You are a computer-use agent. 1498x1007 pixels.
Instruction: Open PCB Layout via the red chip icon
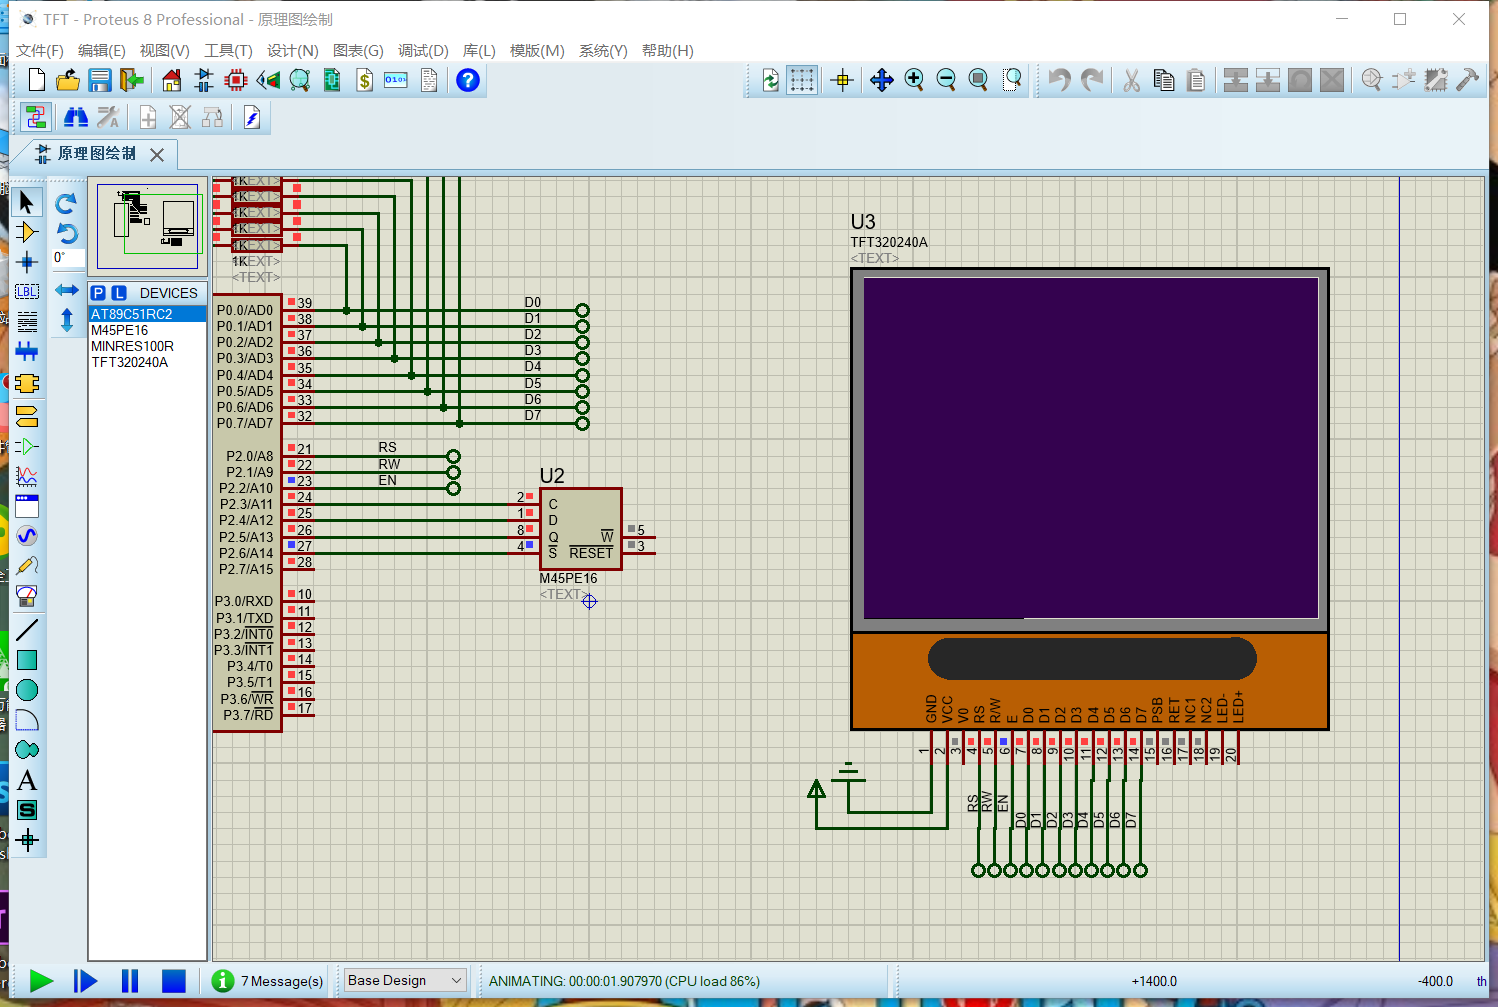tap(236, 80)
